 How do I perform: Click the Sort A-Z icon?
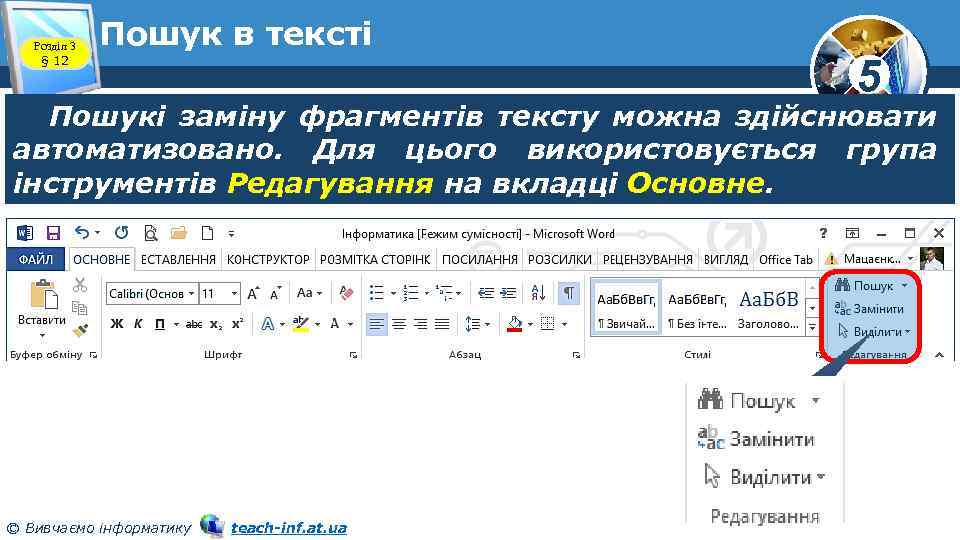[539, 293]
